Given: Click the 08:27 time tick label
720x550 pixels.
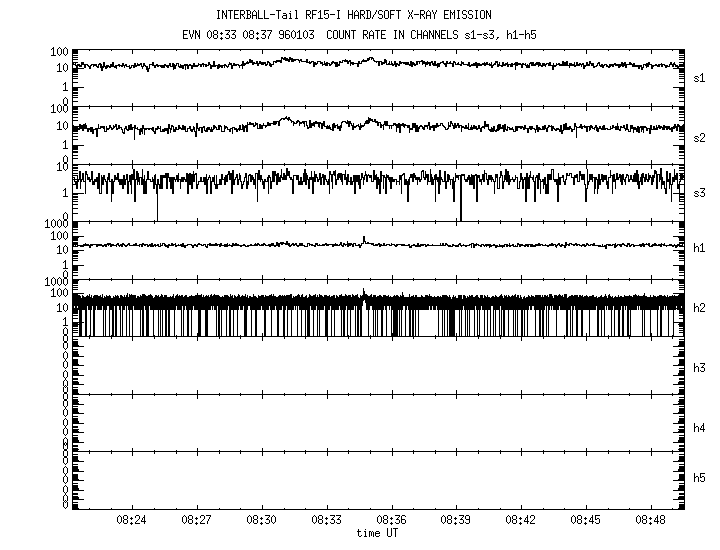Looking at the screenshot, I should pos(196,521).
